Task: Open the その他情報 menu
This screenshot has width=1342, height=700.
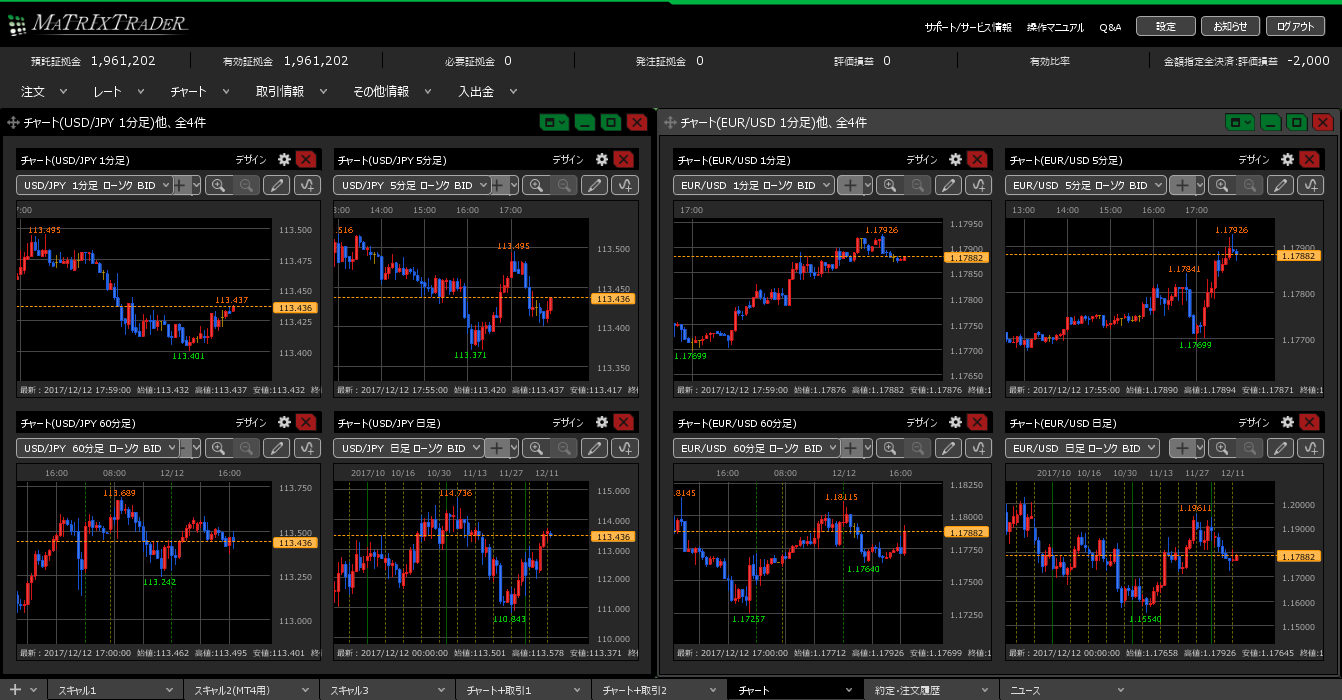Action: pos(391,91)
